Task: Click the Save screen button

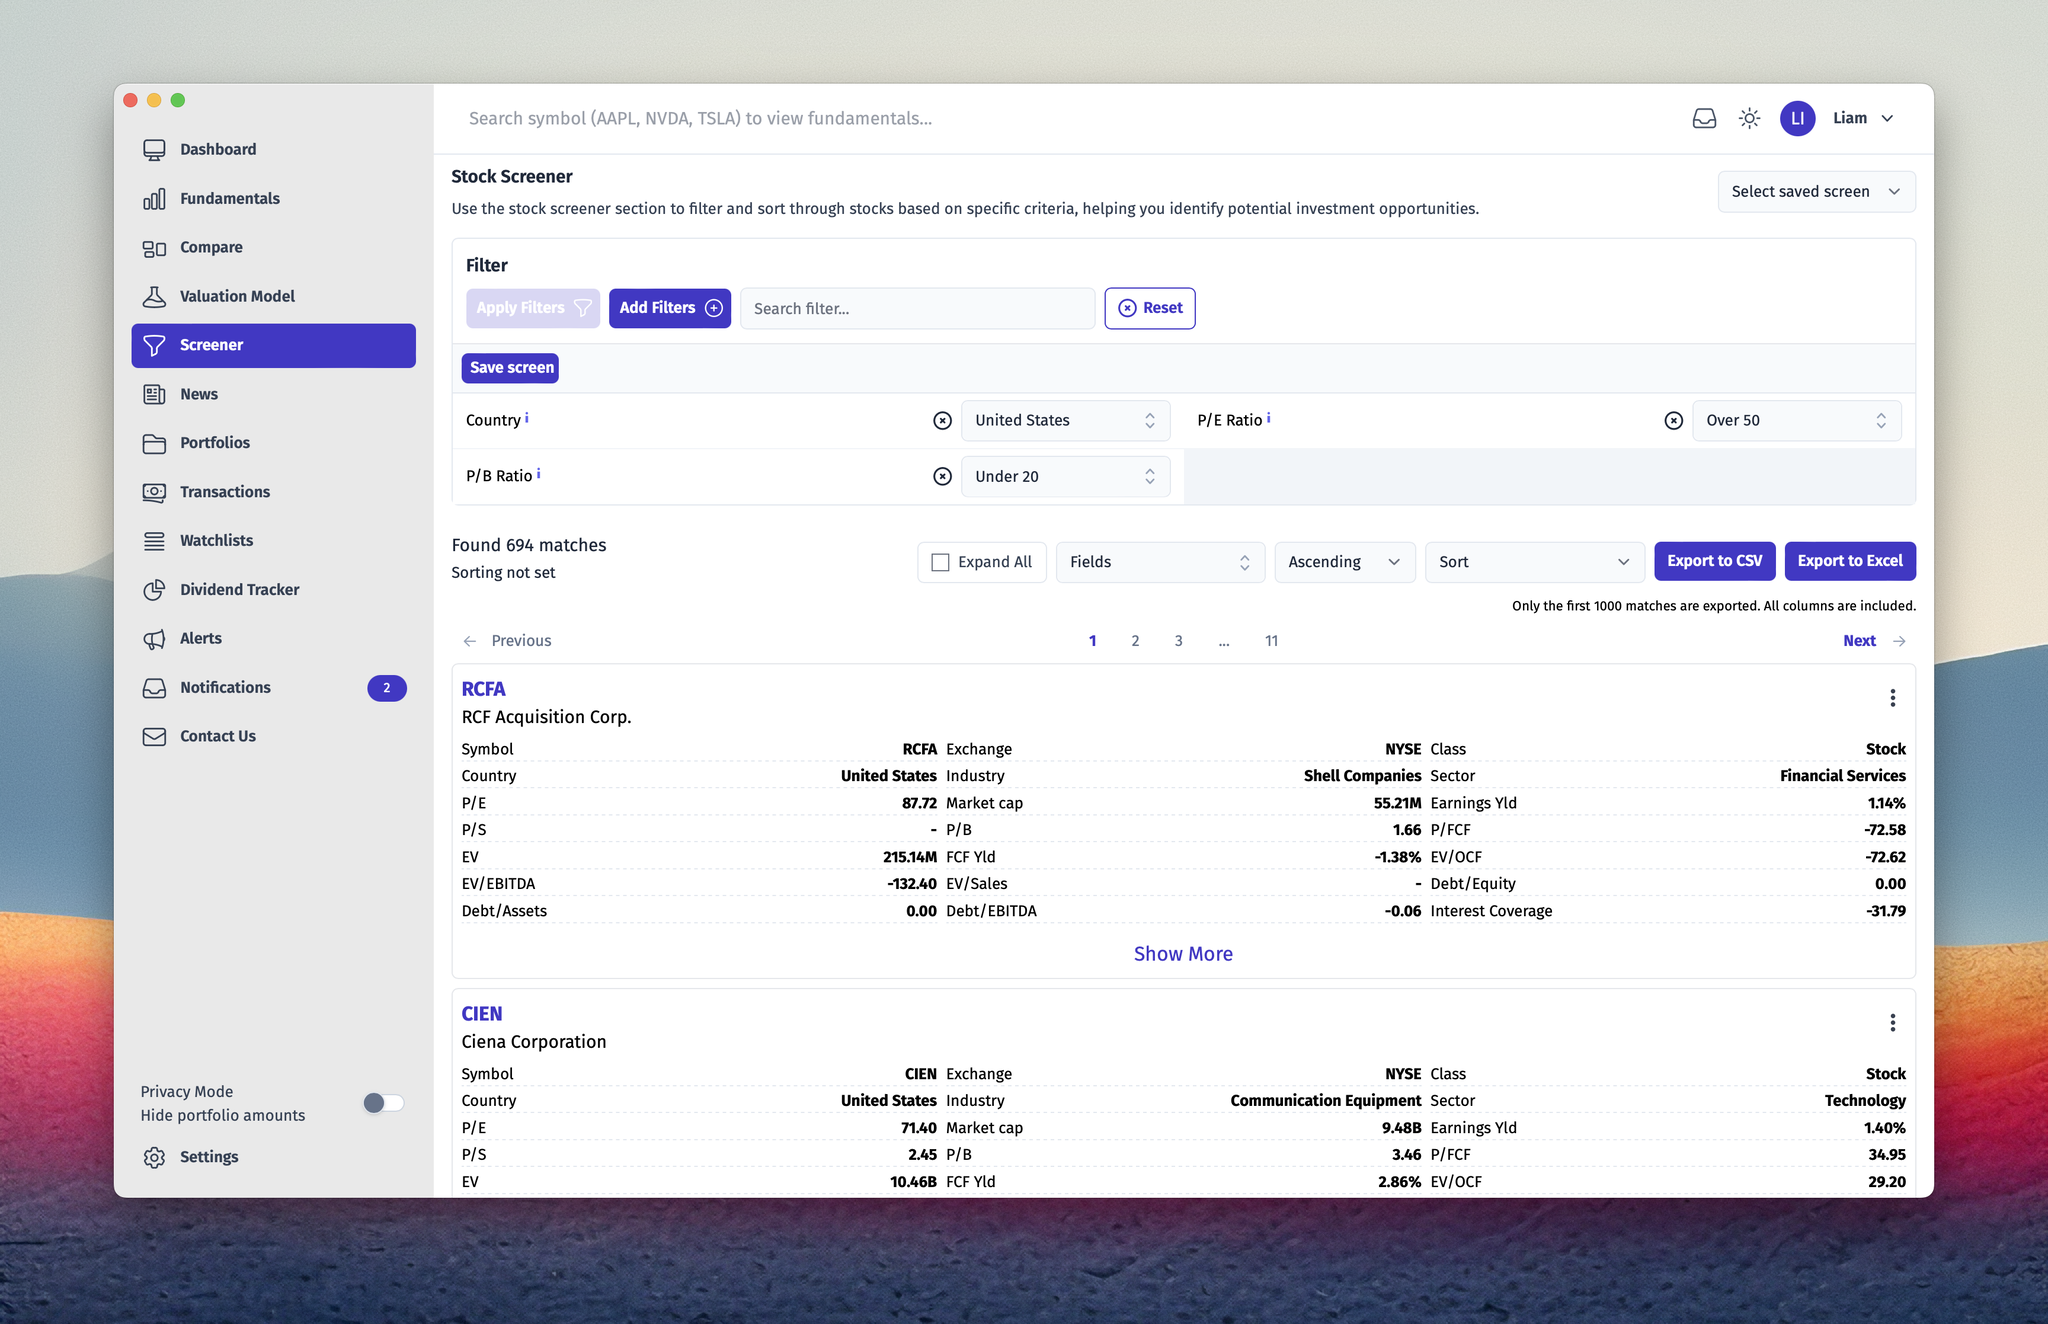Action: 511,367
